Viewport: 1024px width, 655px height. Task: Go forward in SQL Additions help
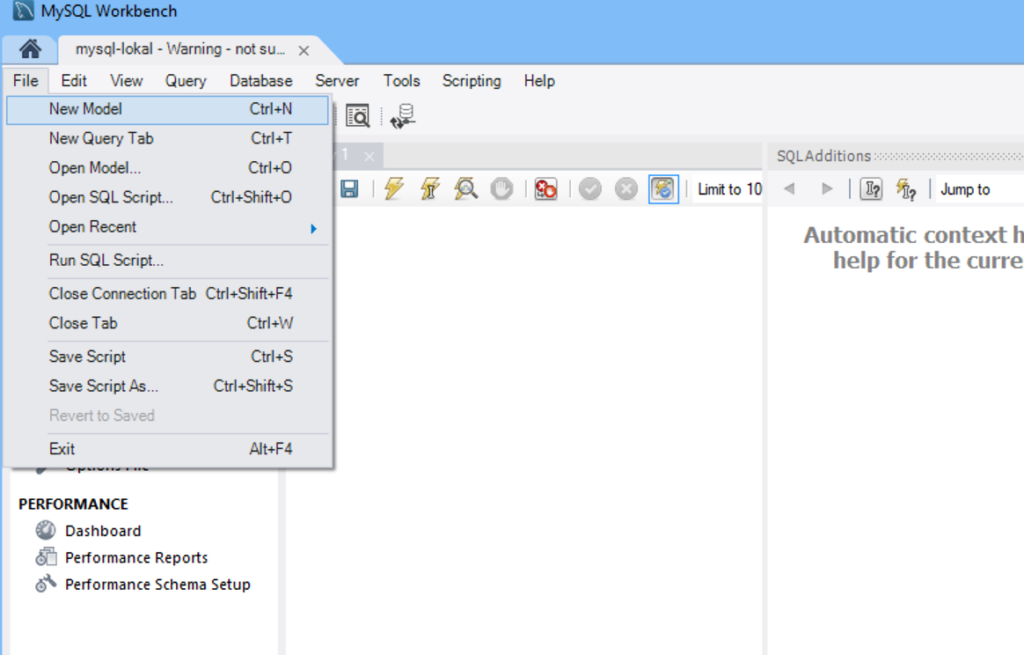click(x=827, y=189)
